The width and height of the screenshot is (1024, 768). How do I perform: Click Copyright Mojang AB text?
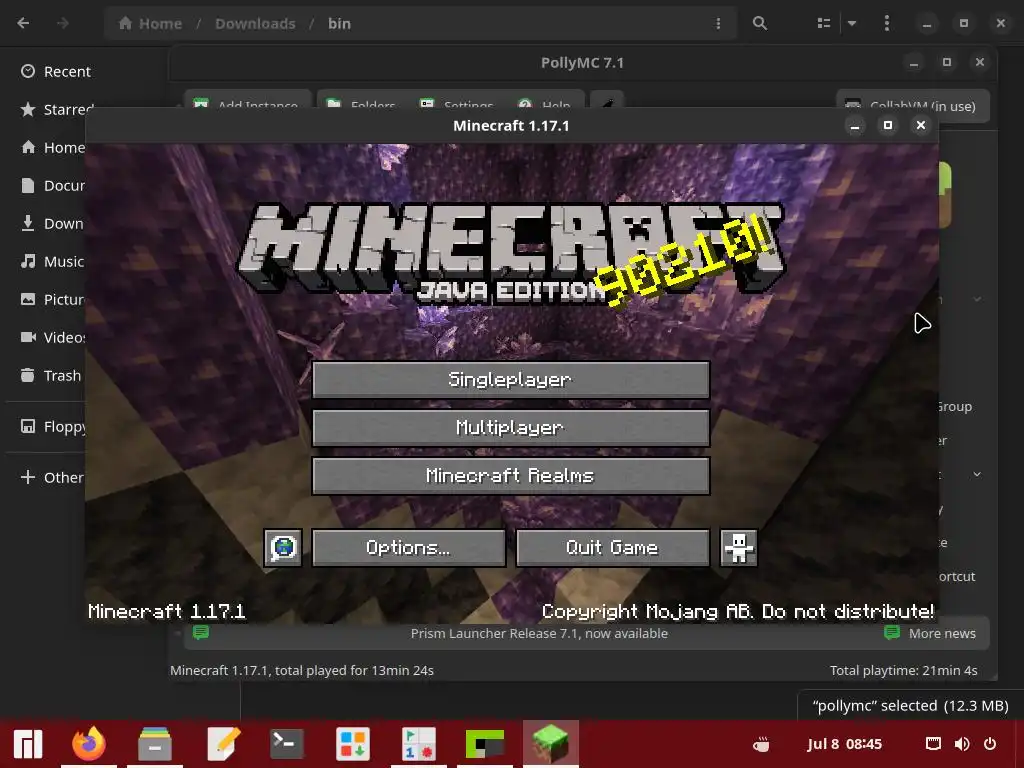pos(738,611)
